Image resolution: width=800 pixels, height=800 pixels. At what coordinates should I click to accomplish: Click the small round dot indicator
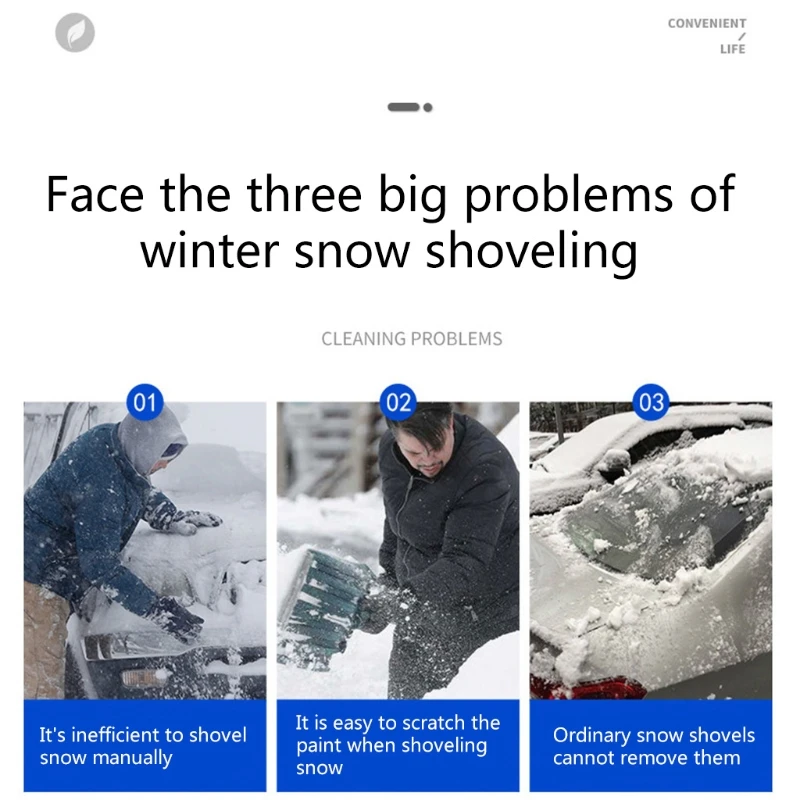tap(428, 107)
